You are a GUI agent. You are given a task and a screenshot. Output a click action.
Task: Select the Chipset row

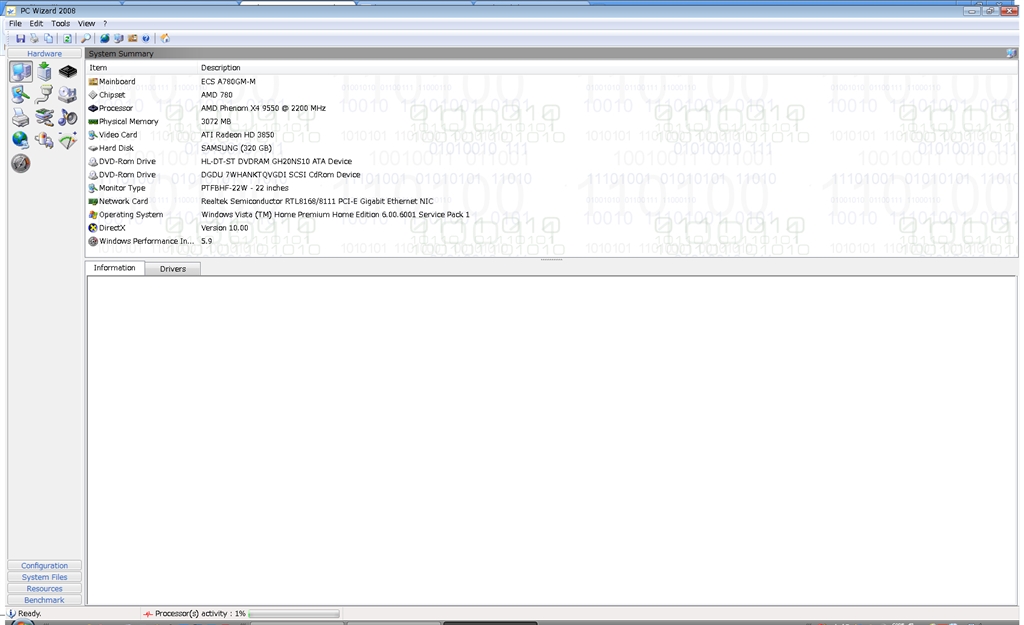(552, 95)
